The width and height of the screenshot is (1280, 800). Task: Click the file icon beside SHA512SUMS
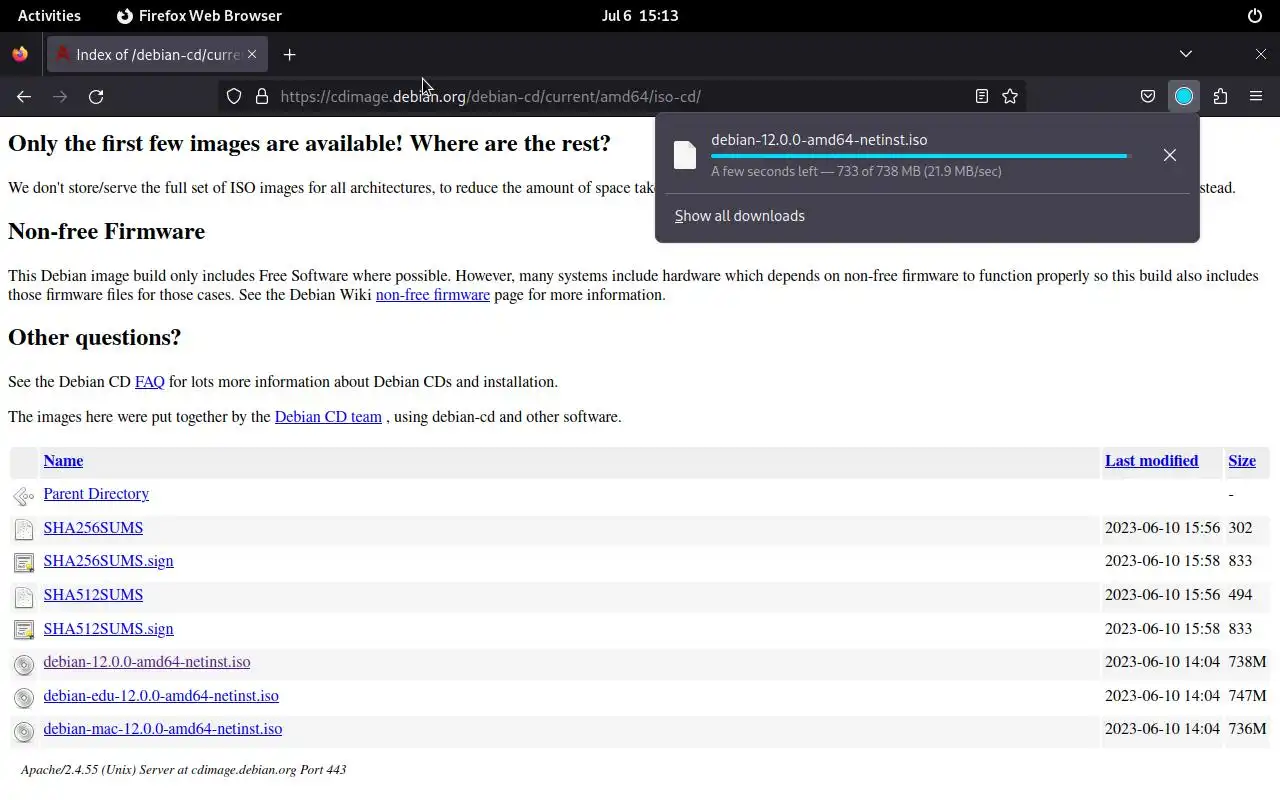pos(24,597)
